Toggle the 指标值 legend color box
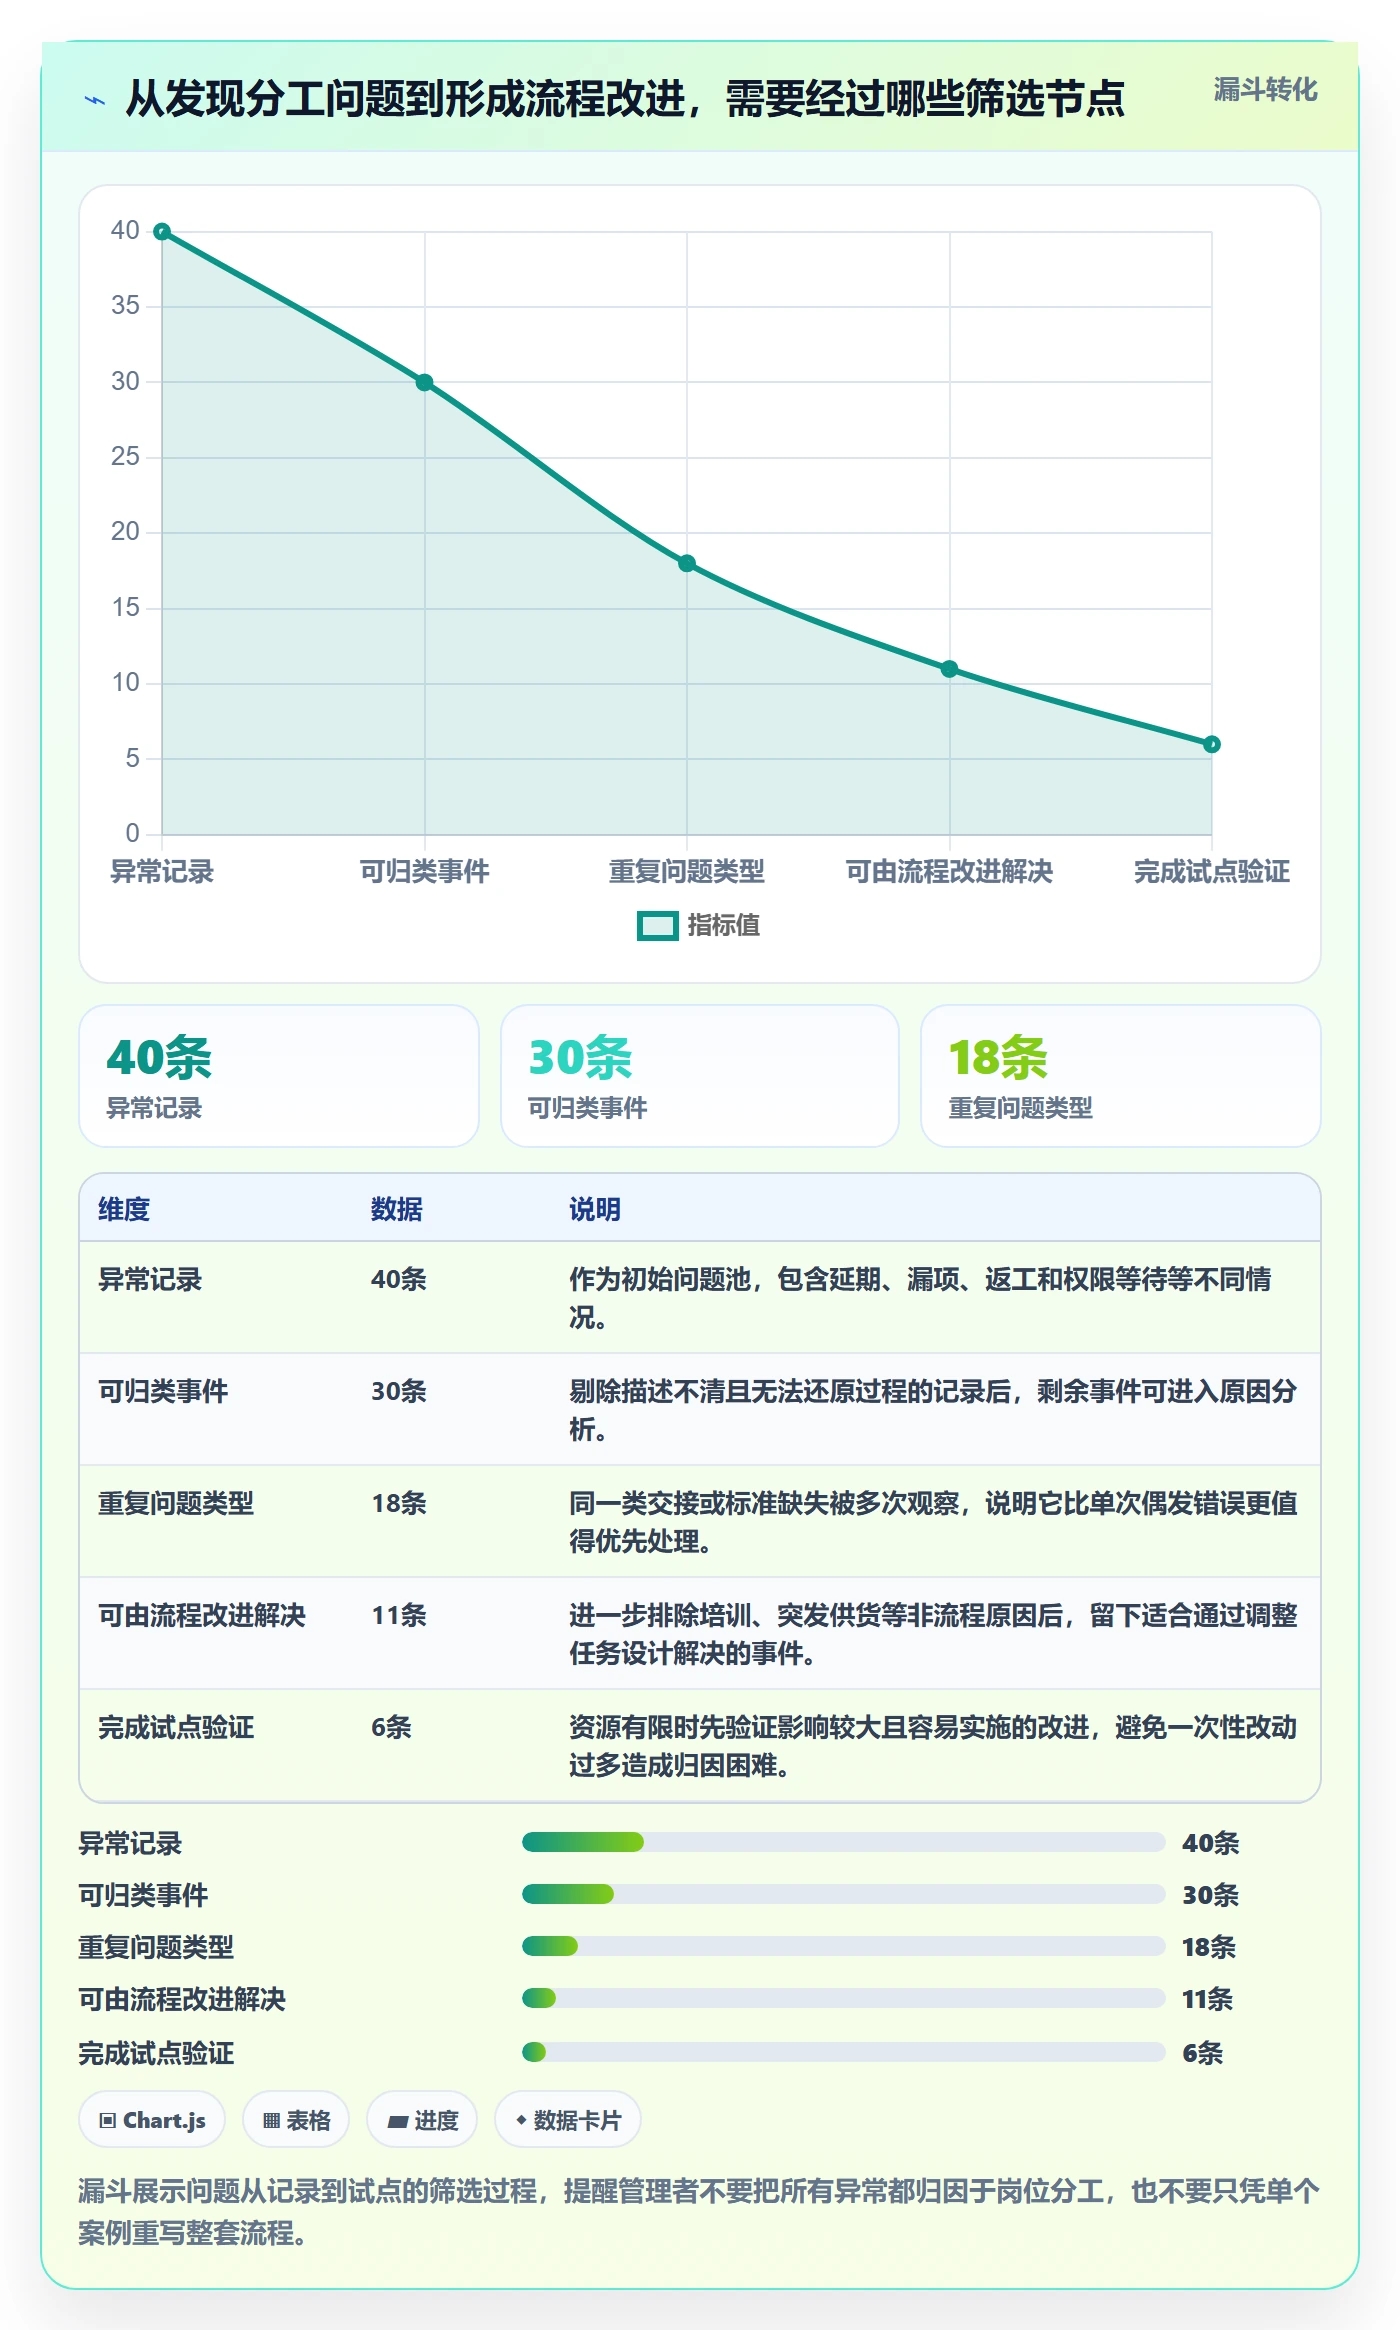 point(658,926)
